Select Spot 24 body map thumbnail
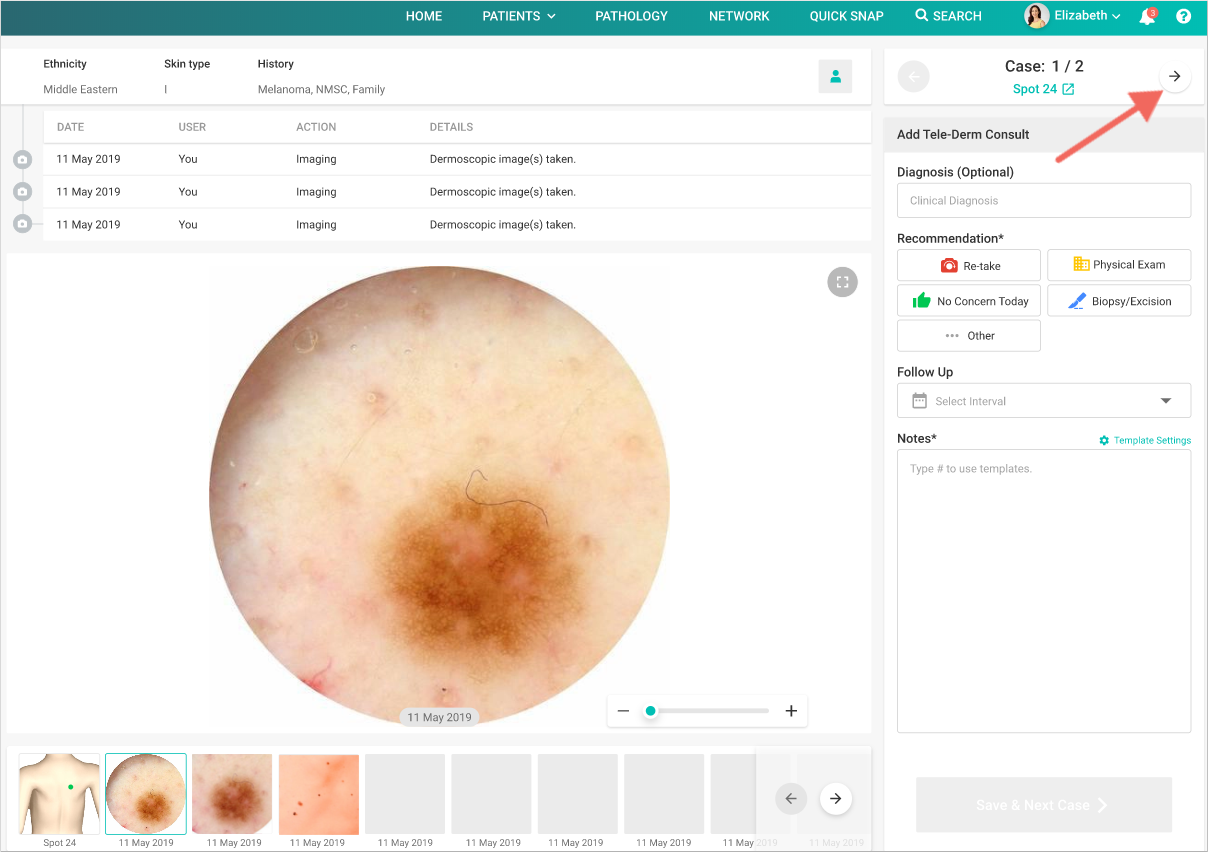1208x852 pixels. click(59, 793)
